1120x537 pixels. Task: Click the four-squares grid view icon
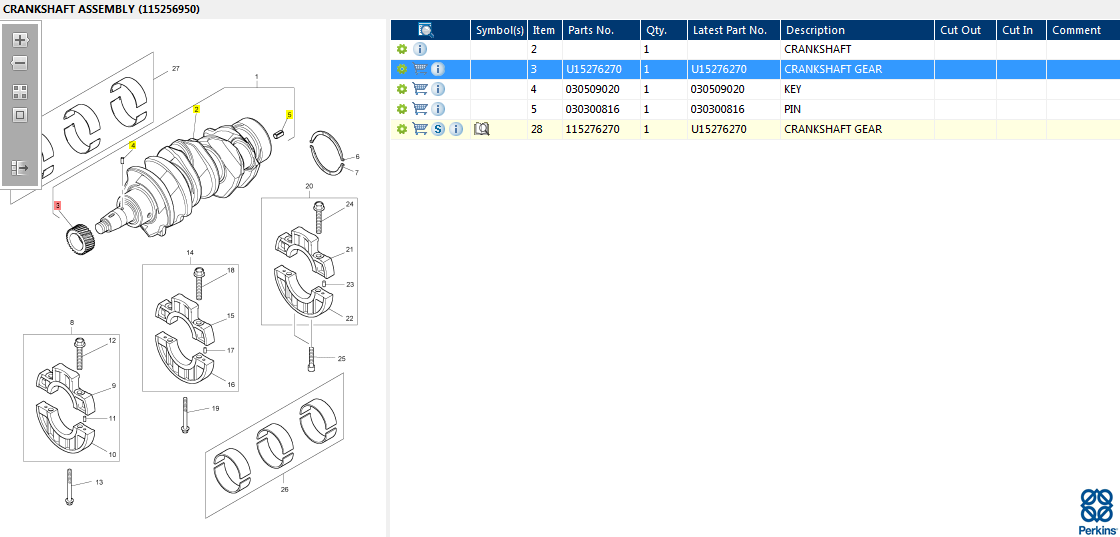[x=20, y=91]
